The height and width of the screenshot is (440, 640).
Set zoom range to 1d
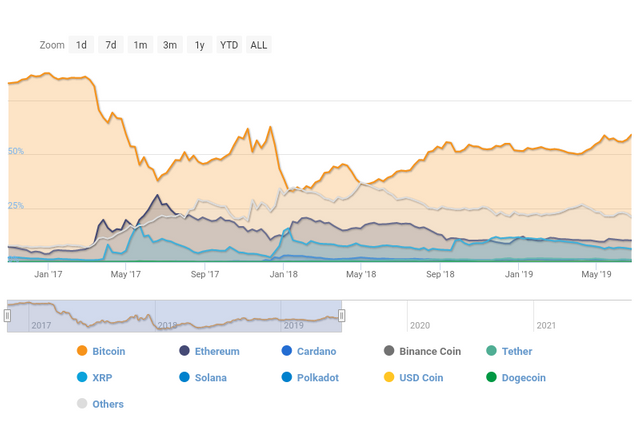click(81, 45)
